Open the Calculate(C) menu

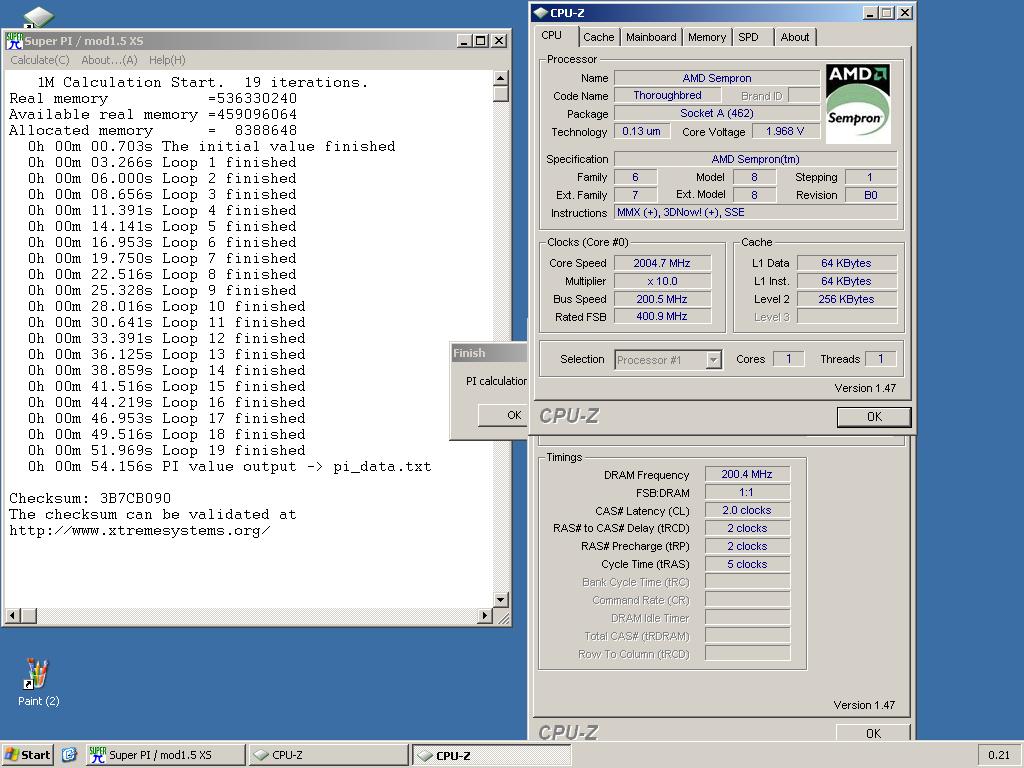point(40,60)
